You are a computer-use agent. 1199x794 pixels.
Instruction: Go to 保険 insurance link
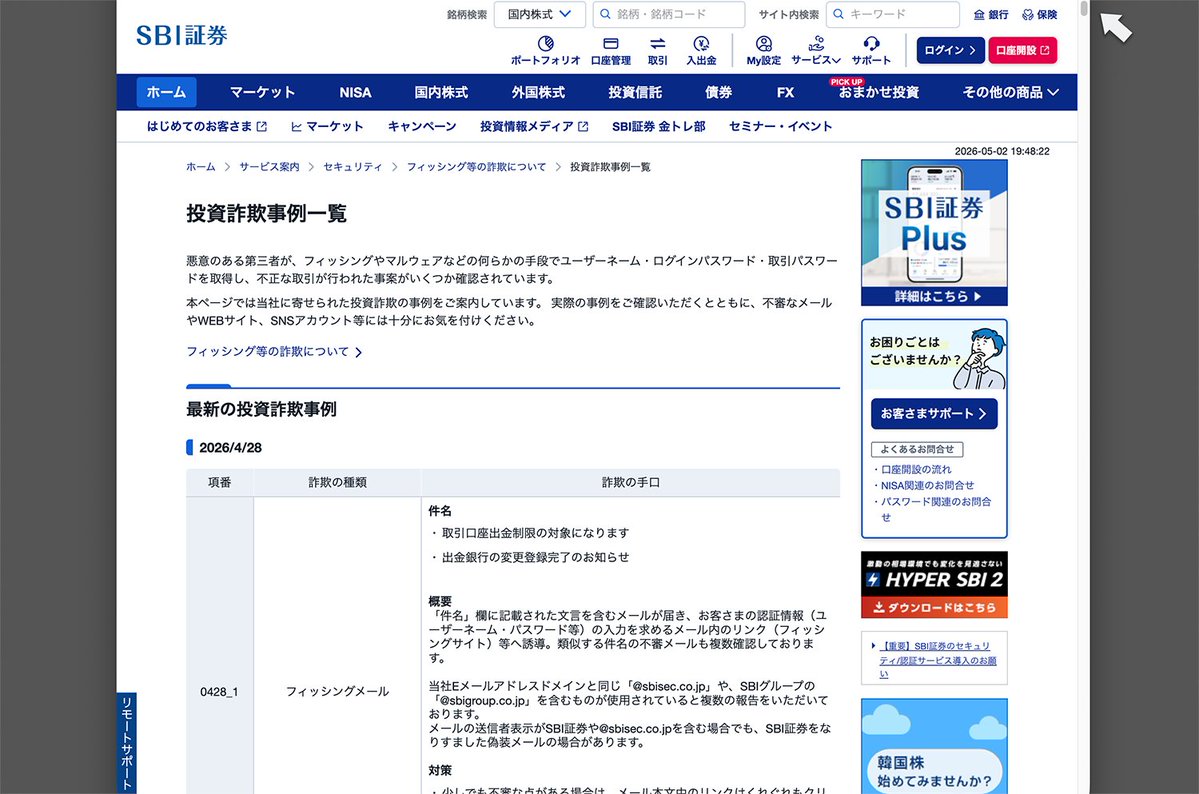click(x=1039, y=15)
